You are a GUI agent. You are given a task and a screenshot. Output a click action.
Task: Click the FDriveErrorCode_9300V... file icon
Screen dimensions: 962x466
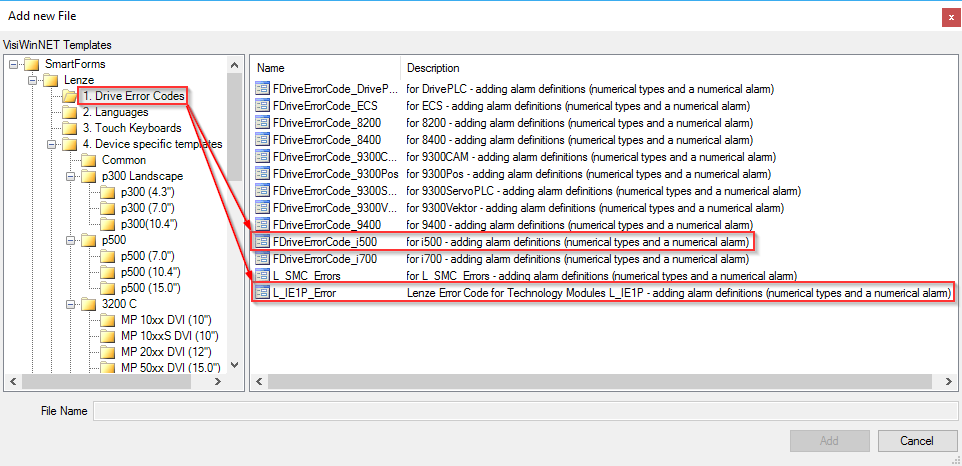tap(262, 207)
